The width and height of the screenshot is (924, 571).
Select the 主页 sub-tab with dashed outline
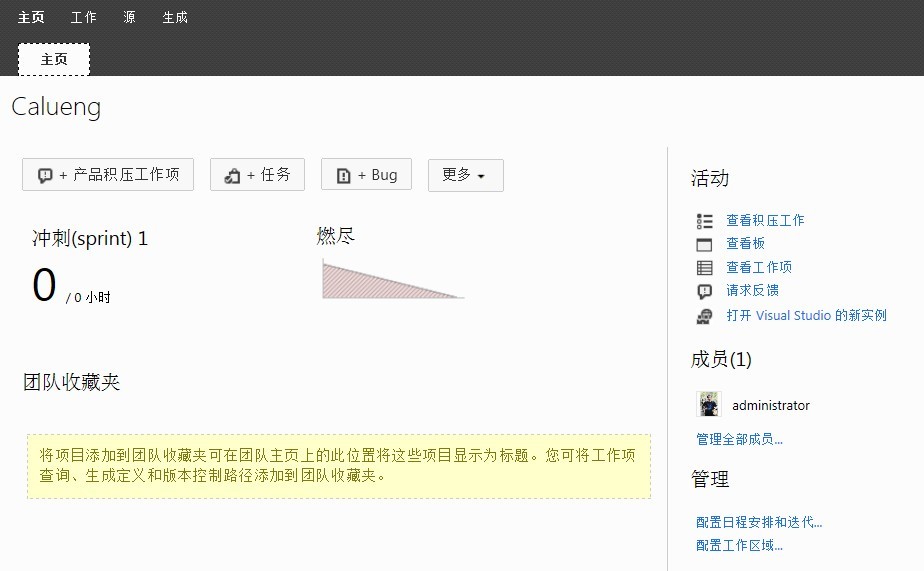tap(54, 60)
